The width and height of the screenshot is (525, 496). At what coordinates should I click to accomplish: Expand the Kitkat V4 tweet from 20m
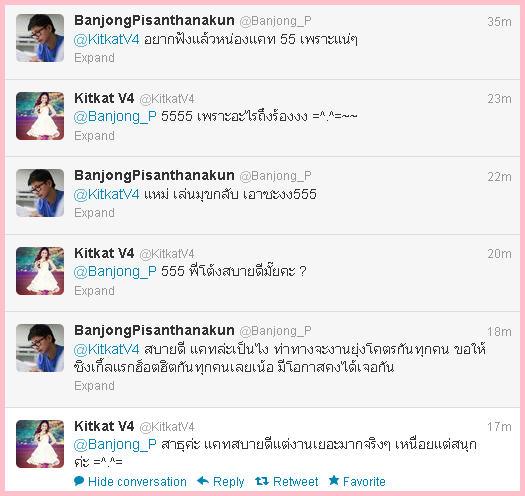click(x=94, y=291)
